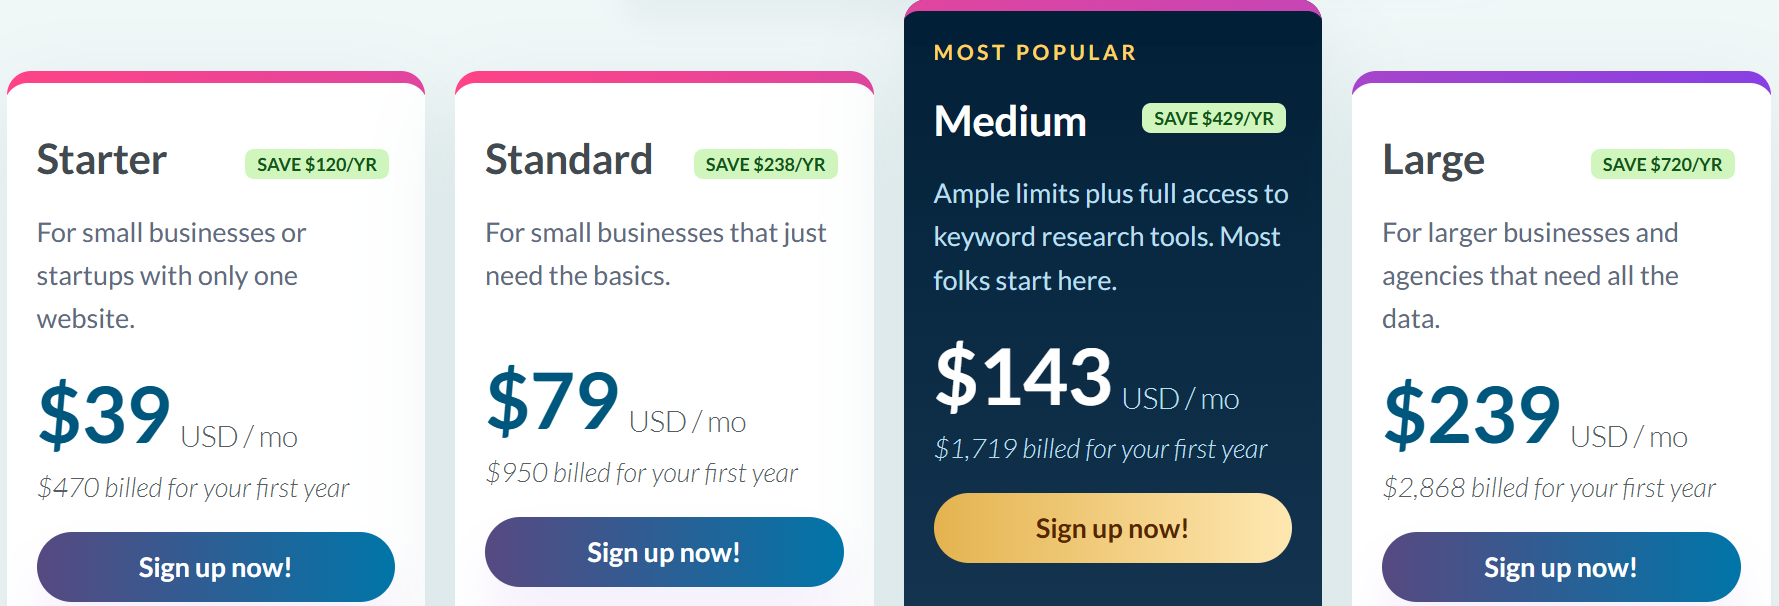1779x606 pixels.
Task: Click the Standard plan heading
Action: pos(568,160)
